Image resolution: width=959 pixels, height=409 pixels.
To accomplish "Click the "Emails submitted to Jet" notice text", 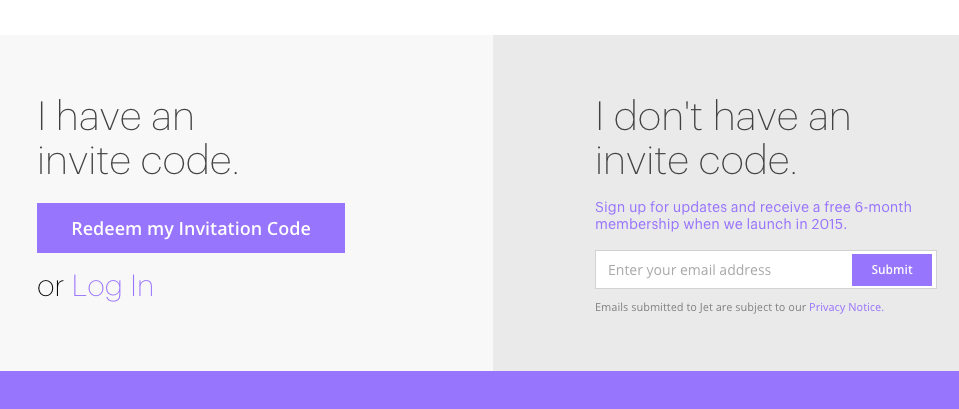I will click(x=700, y=308).
